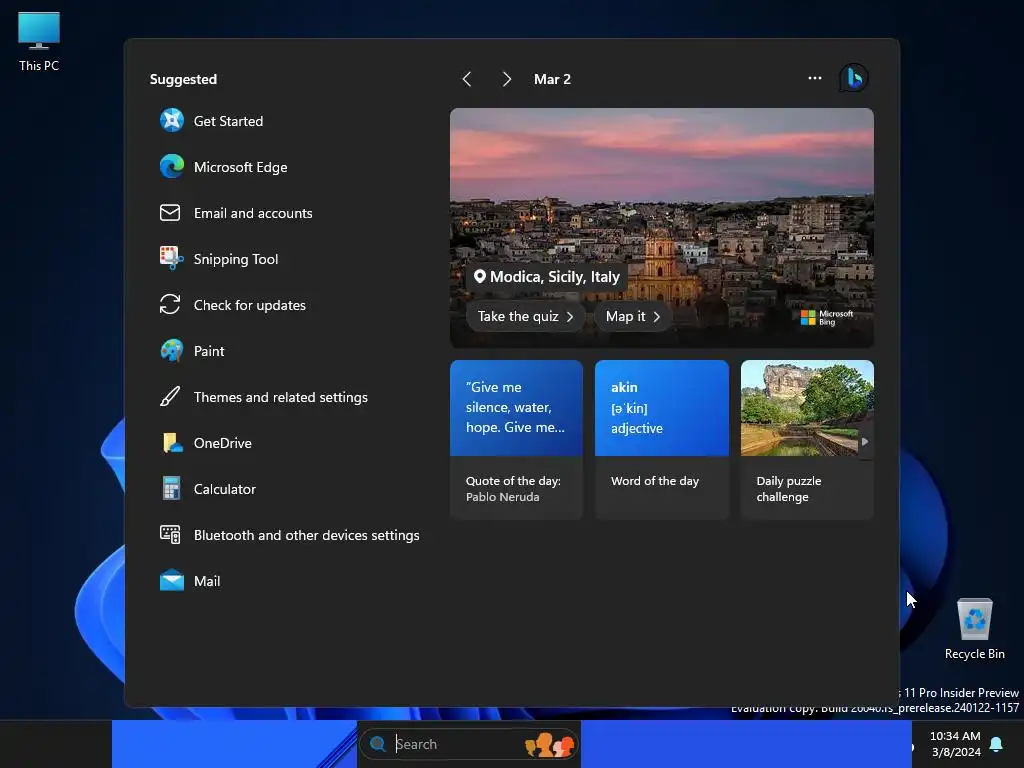Click the Bluetooth devices settings icon
This screenshot has width=1024, height=768.
click(x=170, y=534)
